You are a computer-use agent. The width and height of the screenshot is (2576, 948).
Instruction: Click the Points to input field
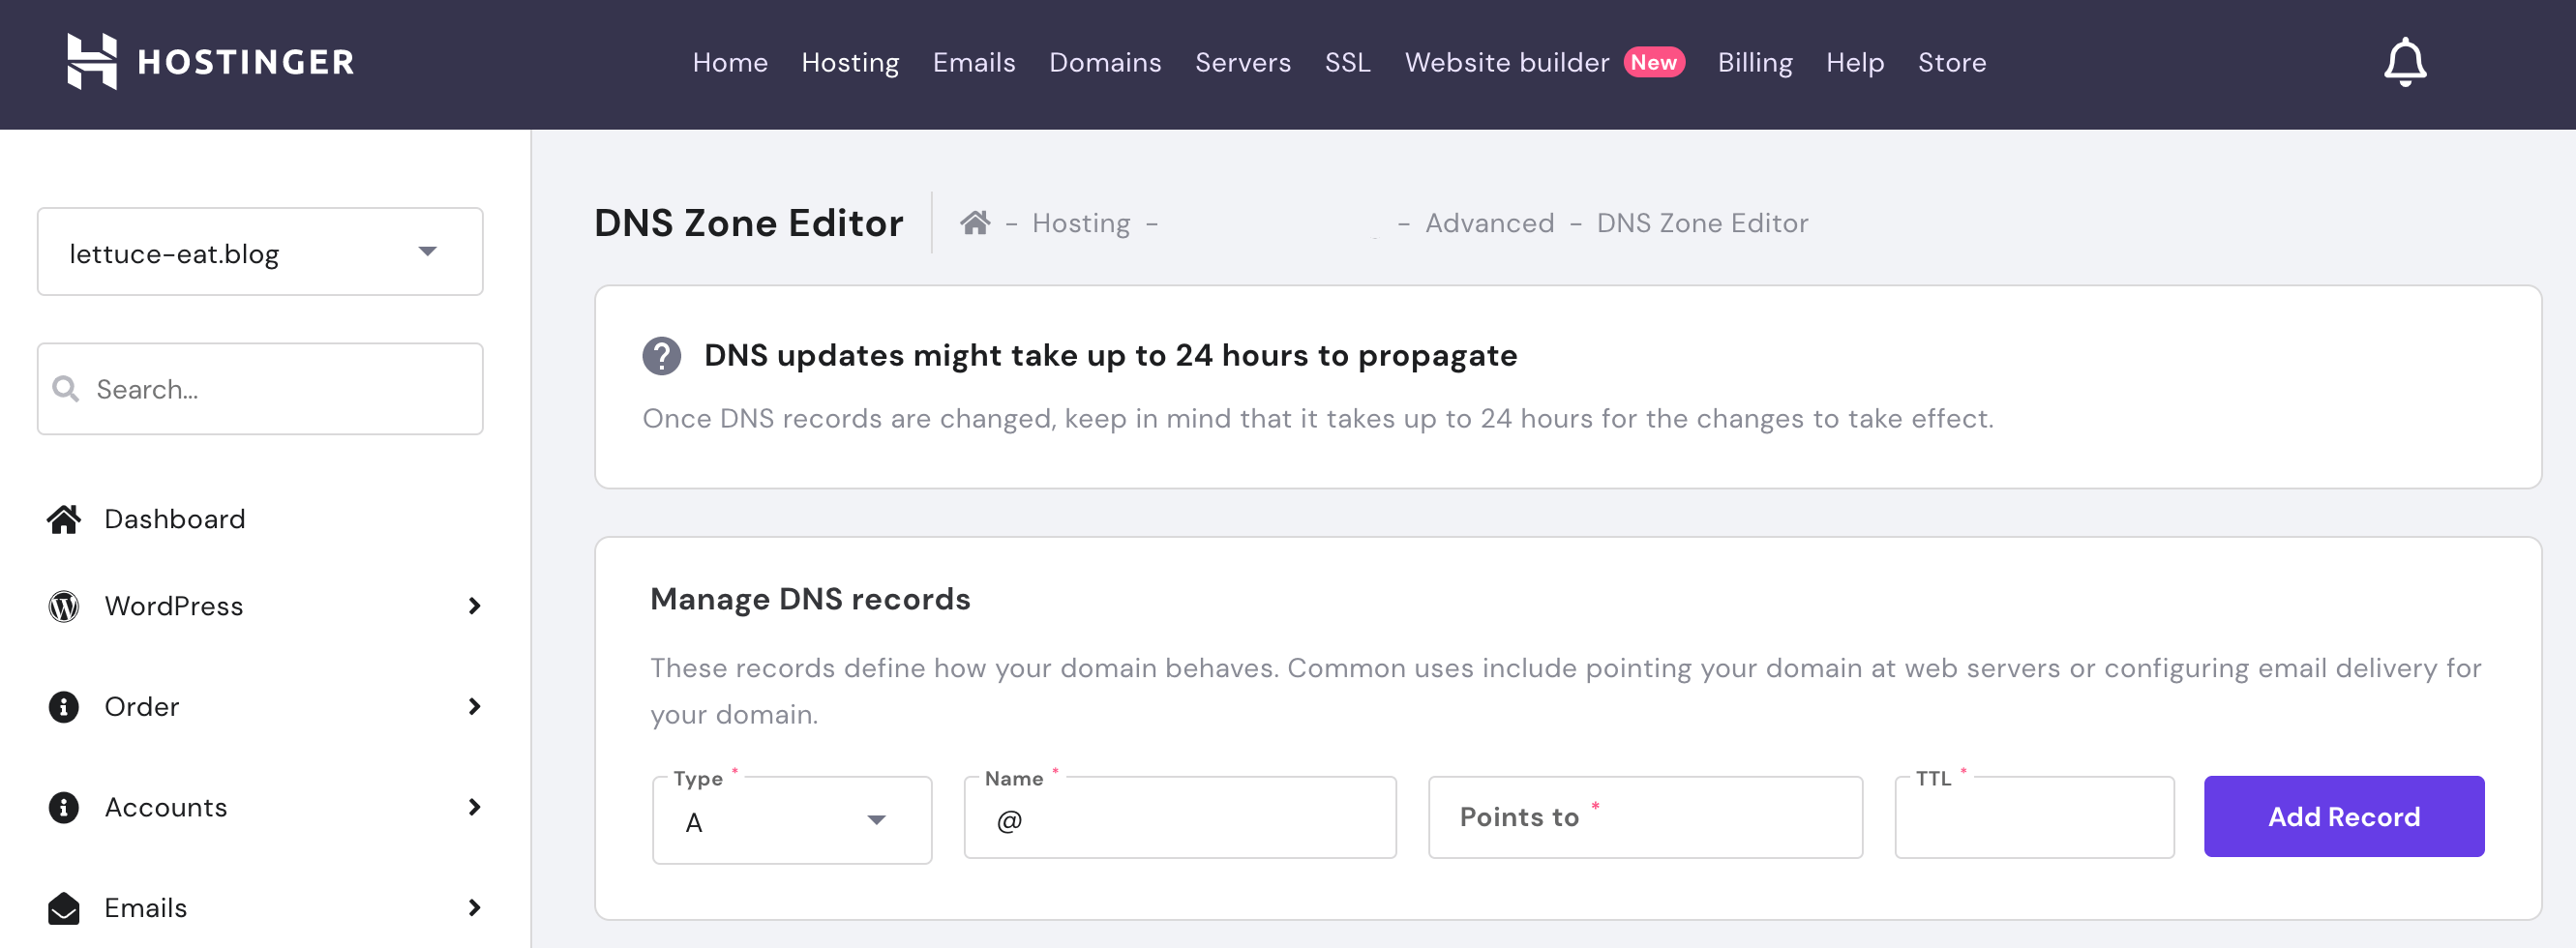1644,817
